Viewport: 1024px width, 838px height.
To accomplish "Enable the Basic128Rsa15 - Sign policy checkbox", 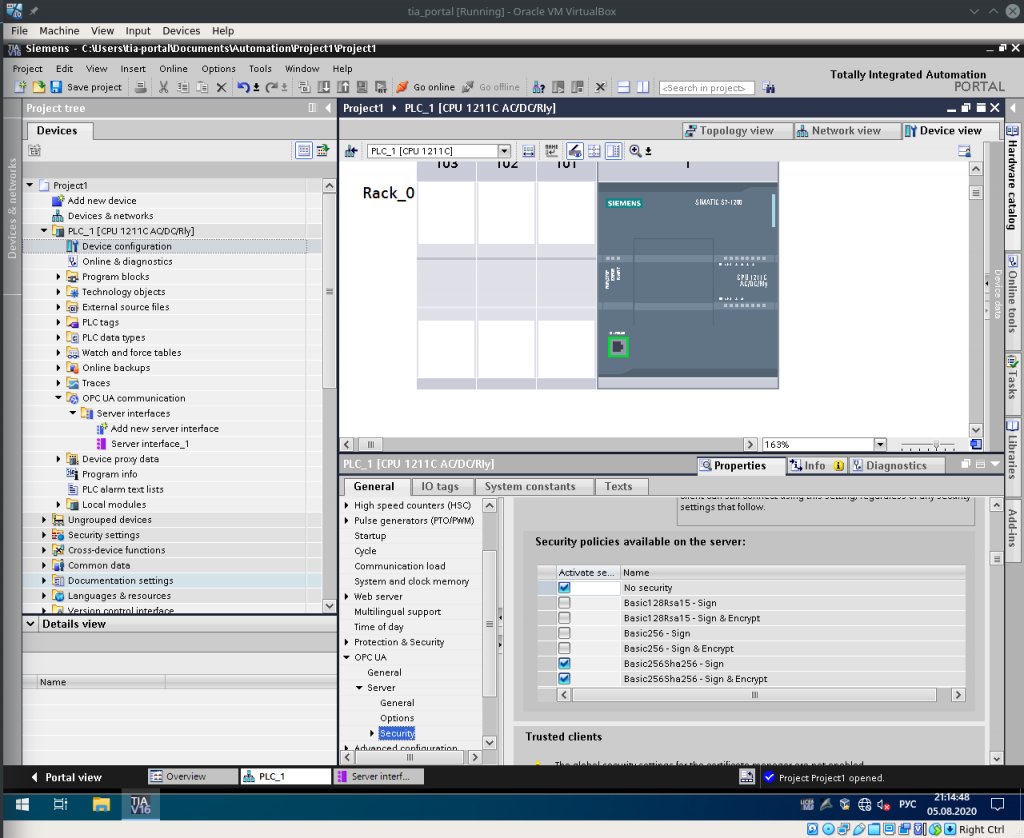I will point(564,603).
